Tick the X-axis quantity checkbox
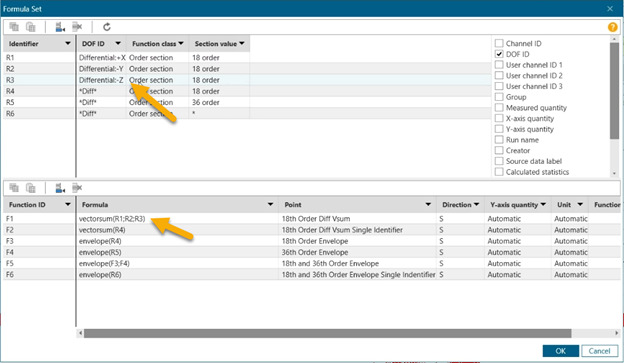Image resolution: width=624 pixels, height=363 pixels. tap(499, 118)
